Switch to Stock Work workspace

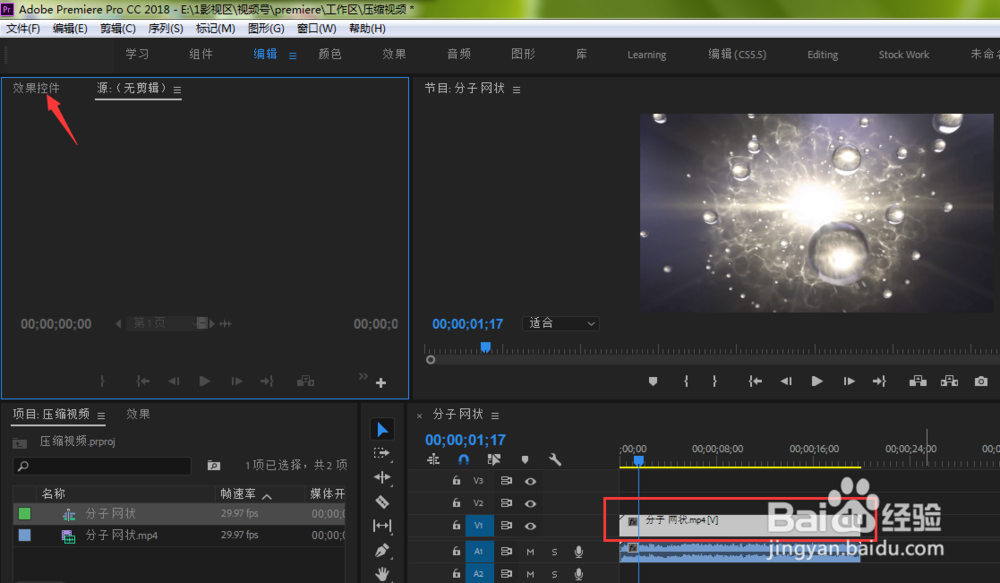tap(904, 54)
